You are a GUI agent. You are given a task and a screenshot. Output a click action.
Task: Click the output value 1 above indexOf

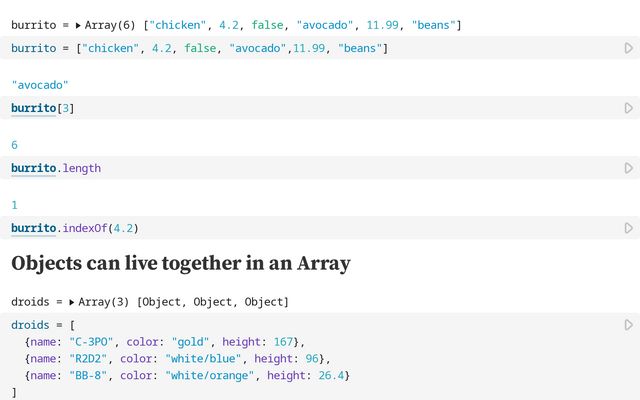(14, 205)
